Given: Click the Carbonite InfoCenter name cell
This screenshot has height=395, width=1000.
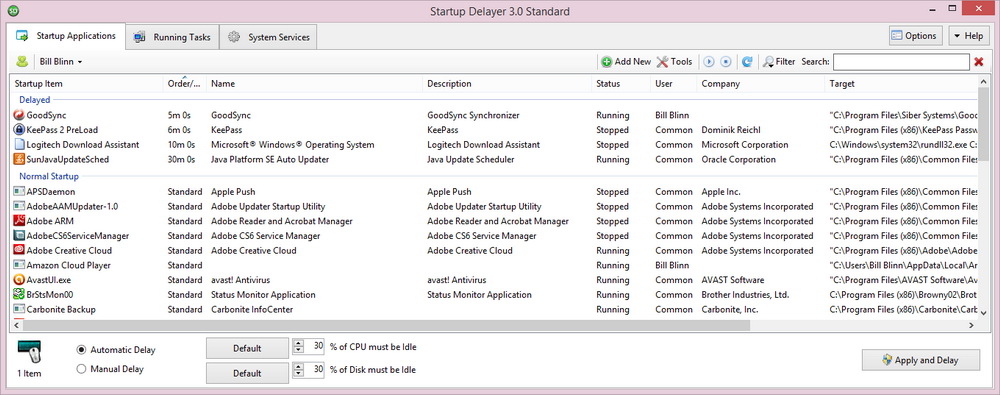Looking at the screenshot, I should 252,309.
